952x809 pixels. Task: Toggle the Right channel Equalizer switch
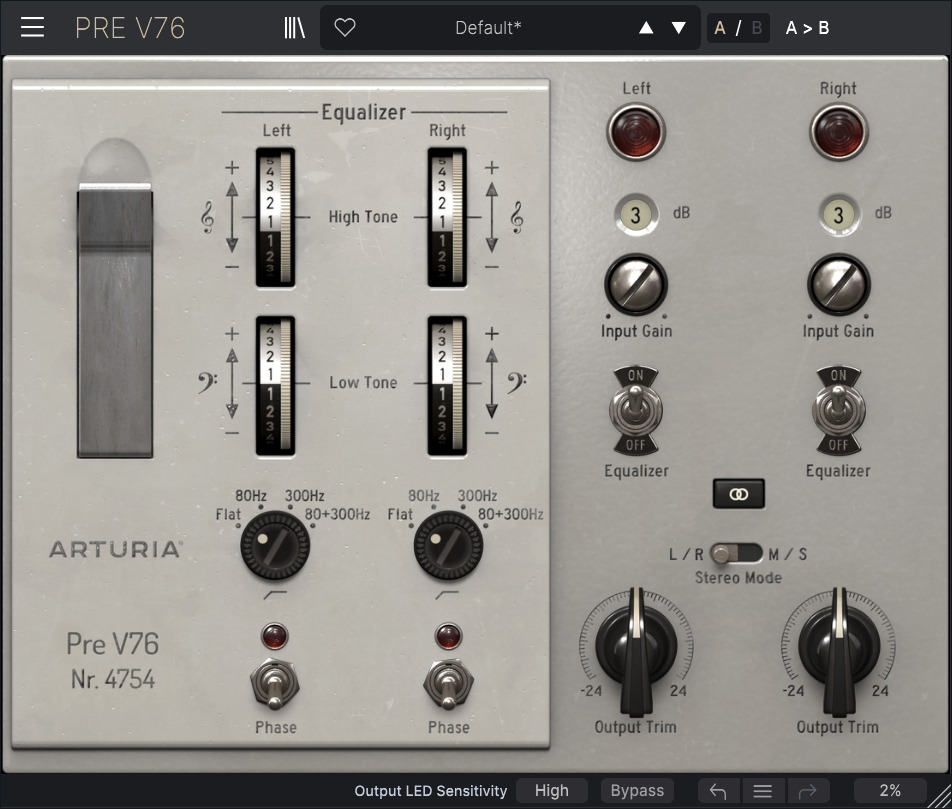tap(838, 412)
